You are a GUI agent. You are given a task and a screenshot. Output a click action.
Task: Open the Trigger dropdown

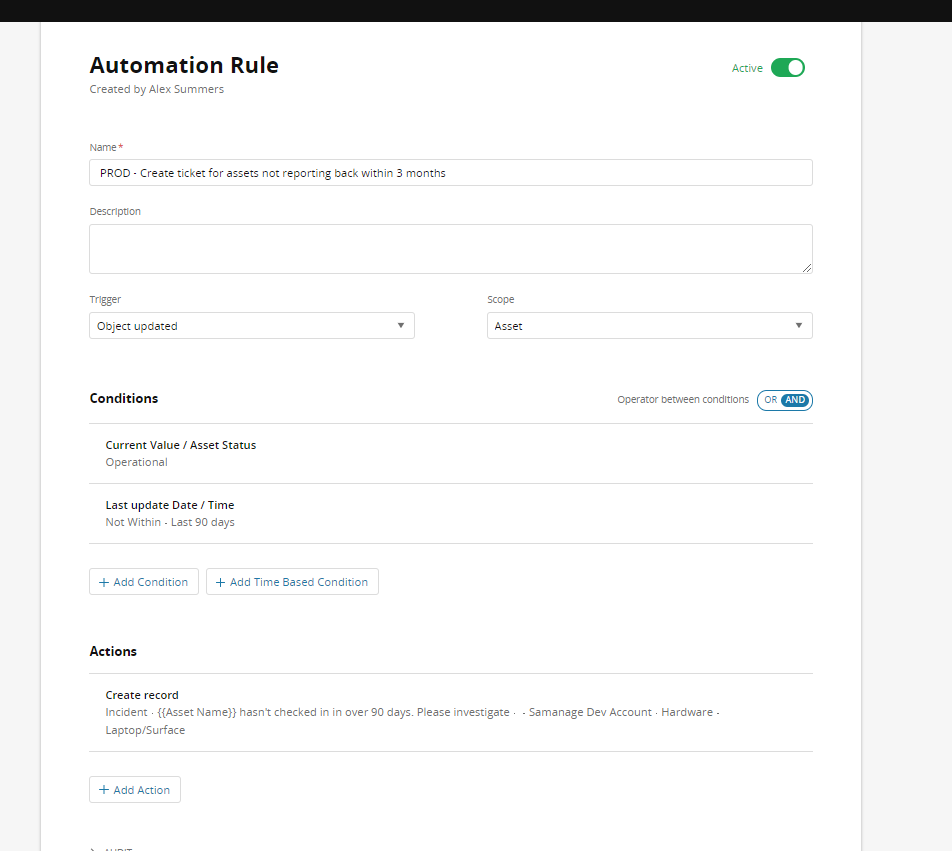pos(251,326)
